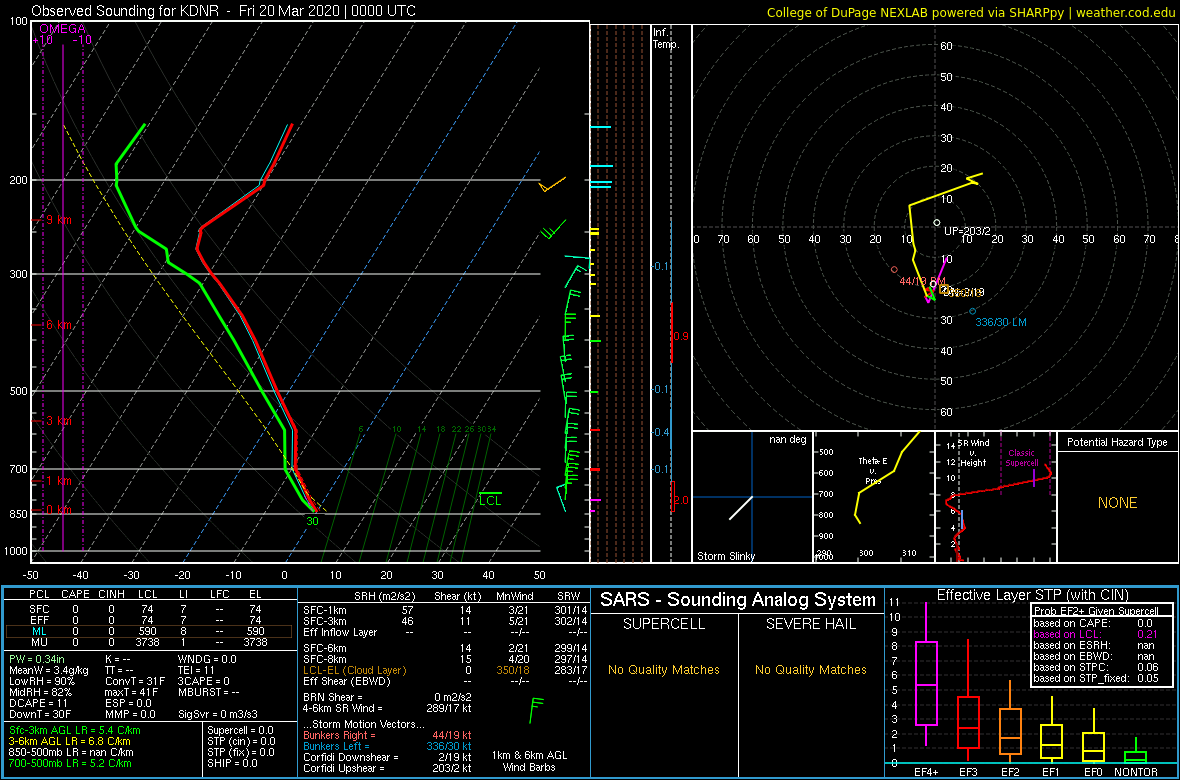Screen dimensions: 1180x780
Task: Click the based on STPC probability row
Action: coord(1098,667)
